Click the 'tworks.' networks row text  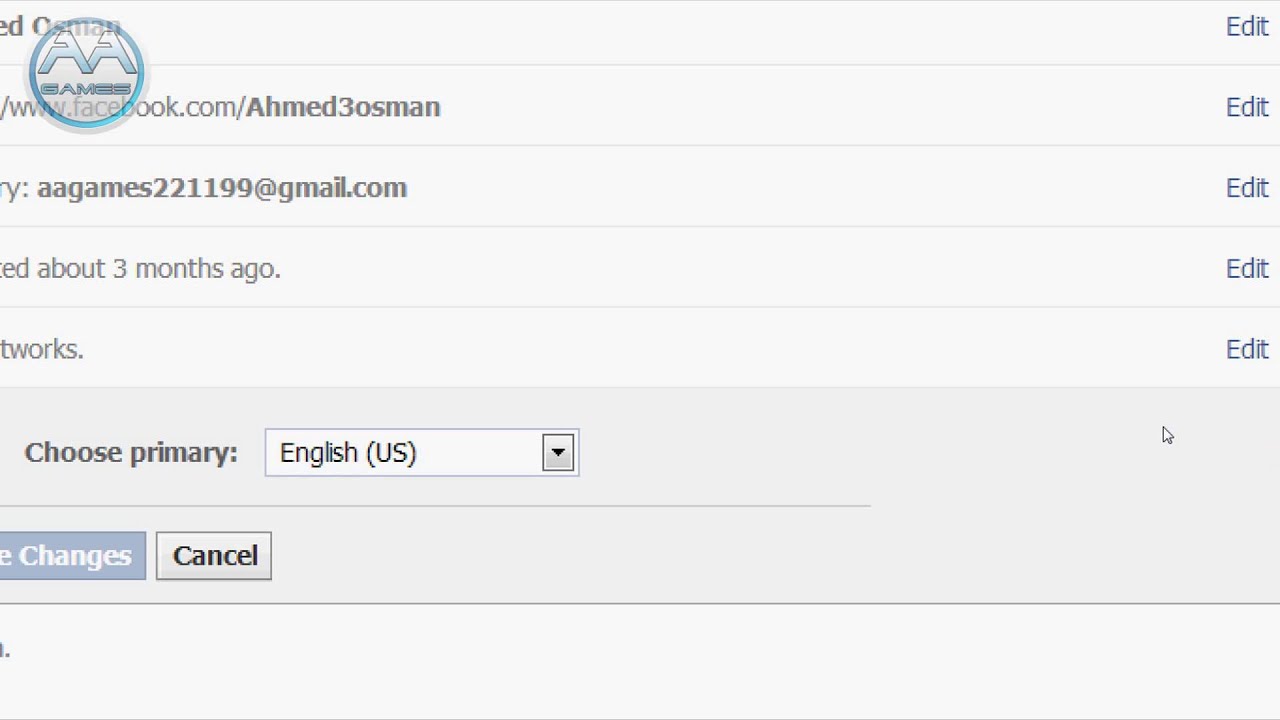42,349
